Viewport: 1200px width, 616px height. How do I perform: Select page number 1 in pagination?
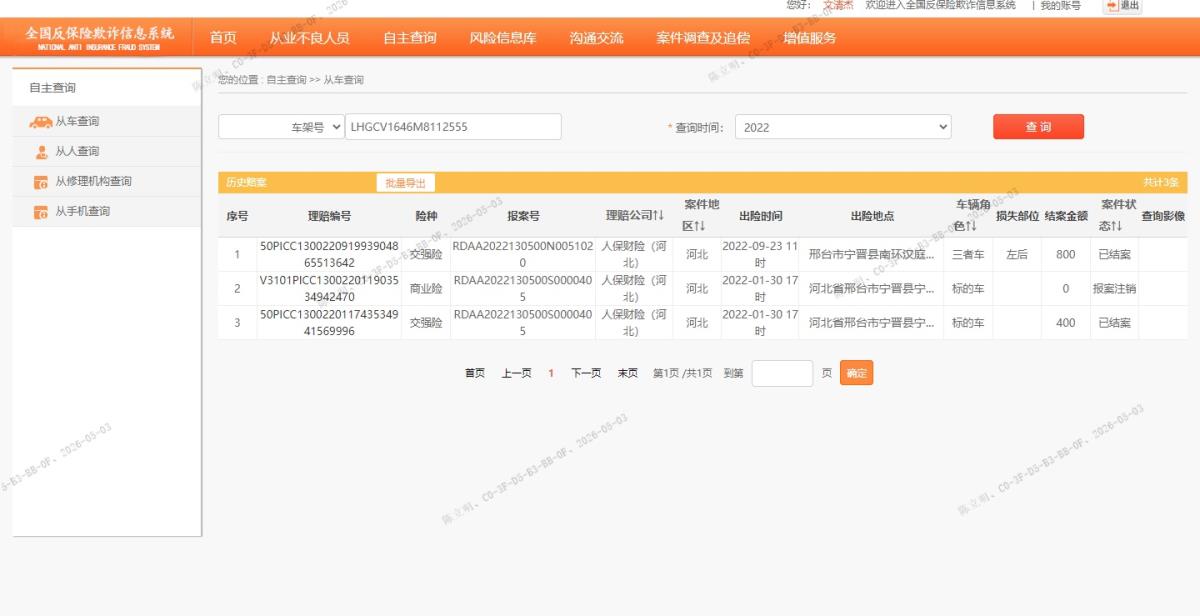click(551, 373)
